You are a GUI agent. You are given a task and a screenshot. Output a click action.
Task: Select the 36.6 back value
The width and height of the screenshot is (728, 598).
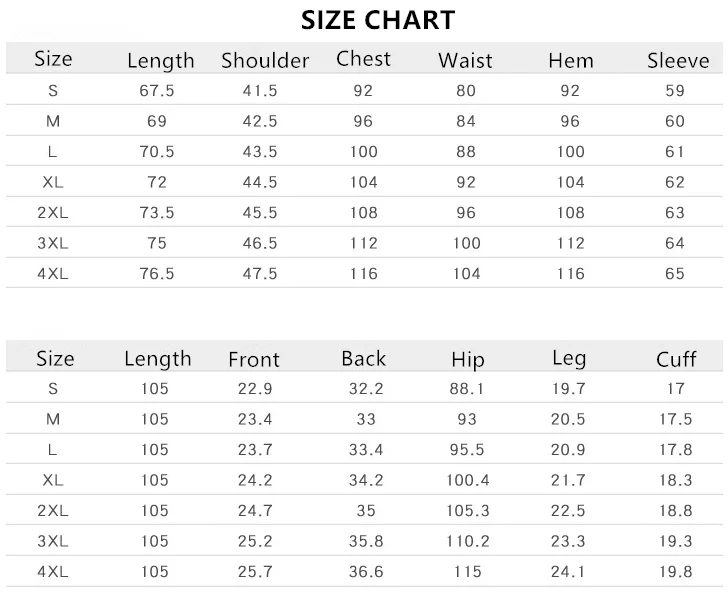[365, 571]
